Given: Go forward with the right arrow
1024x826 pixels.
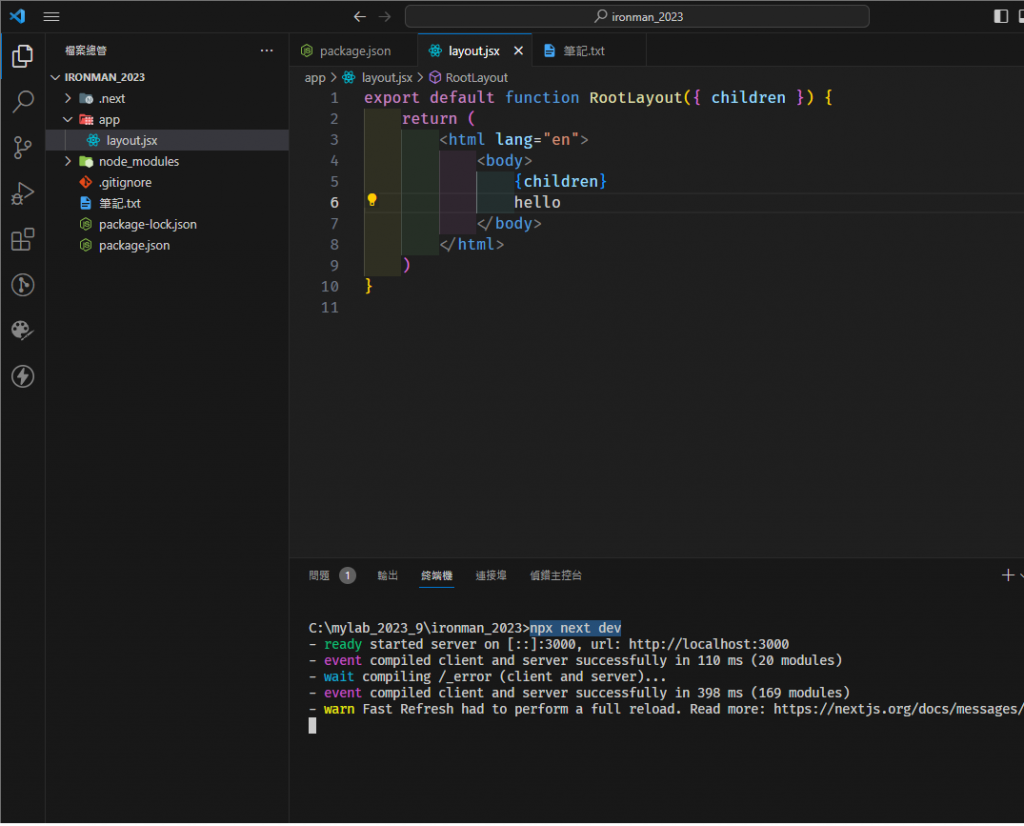Looking at the screenshot, I should (385, 17).
